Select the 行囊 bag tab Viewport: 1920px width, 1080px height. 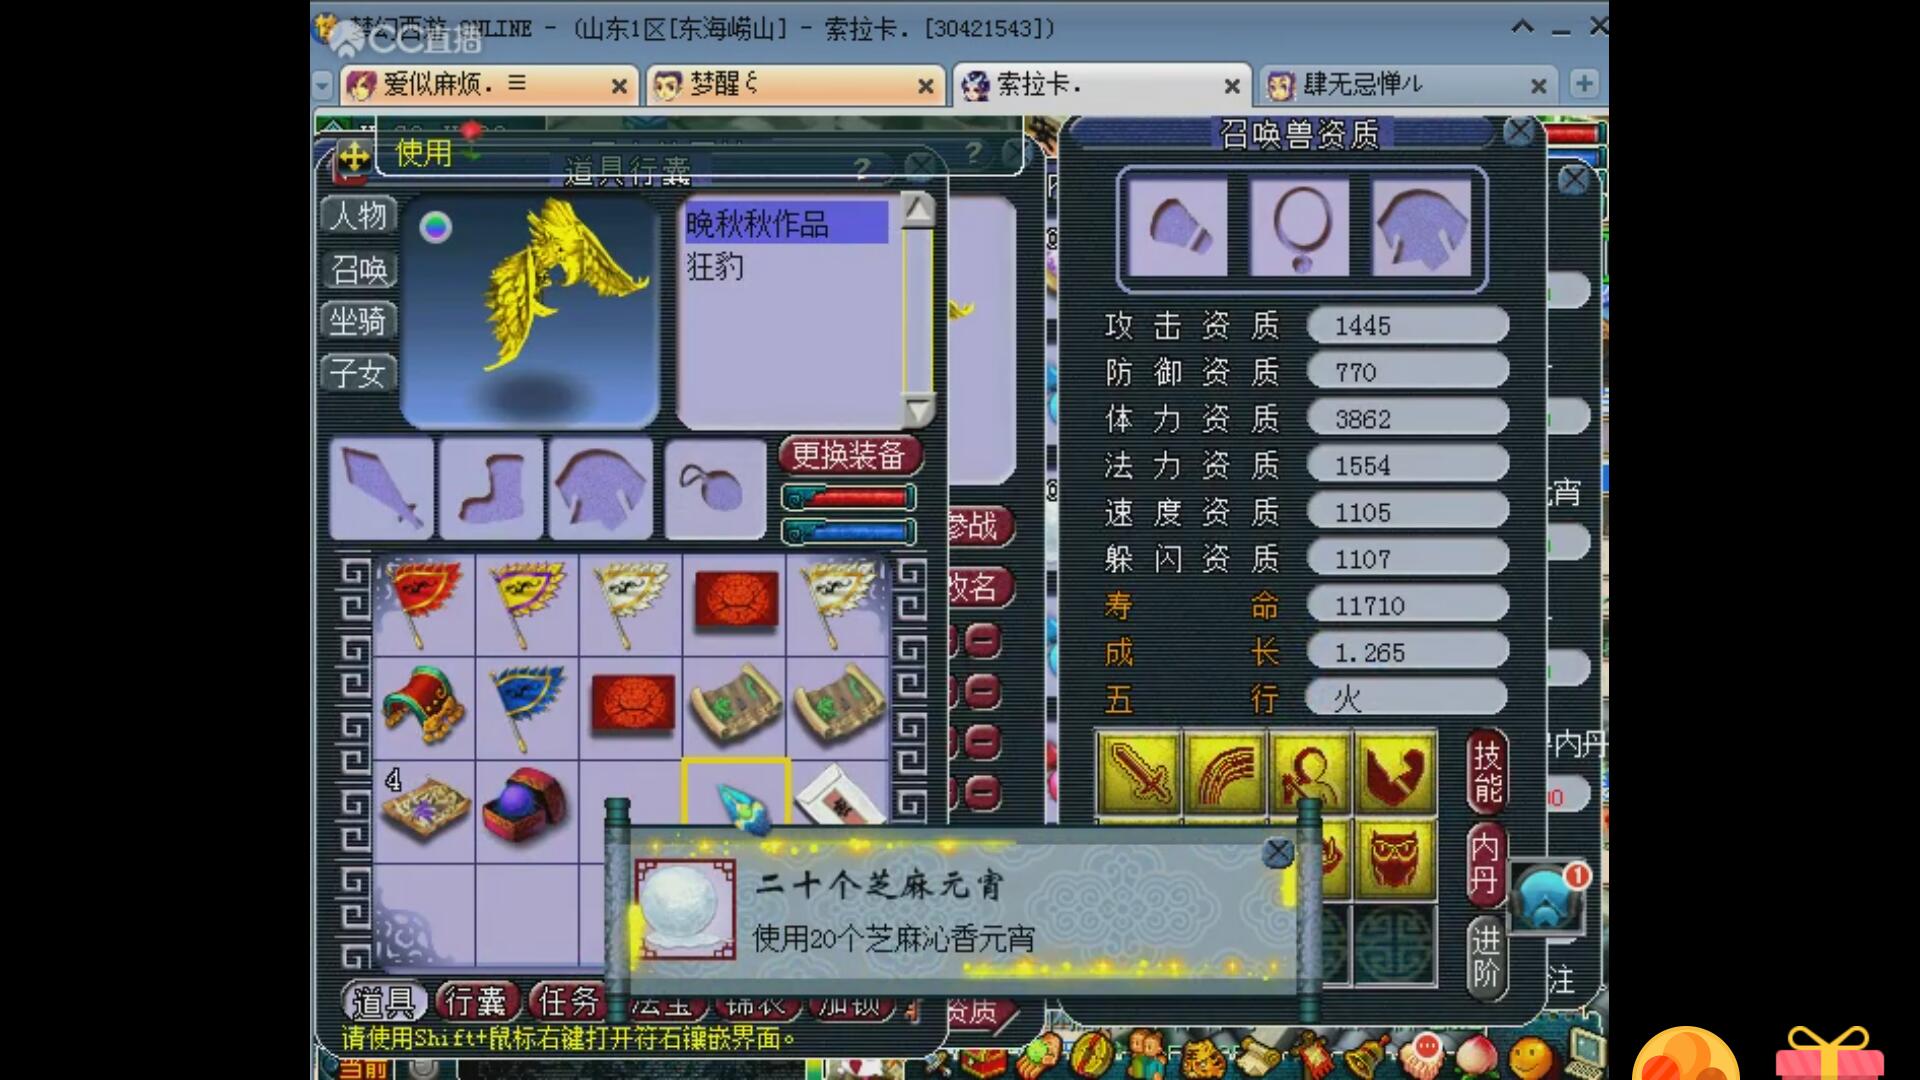476,1001
